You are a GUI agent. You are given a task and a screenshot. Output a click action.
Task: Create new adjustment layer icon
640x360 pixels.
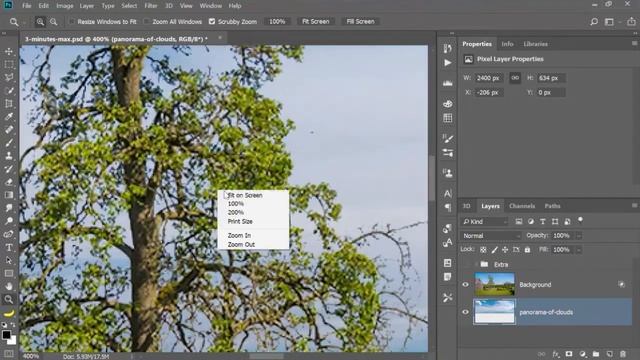tap(582, 354)
